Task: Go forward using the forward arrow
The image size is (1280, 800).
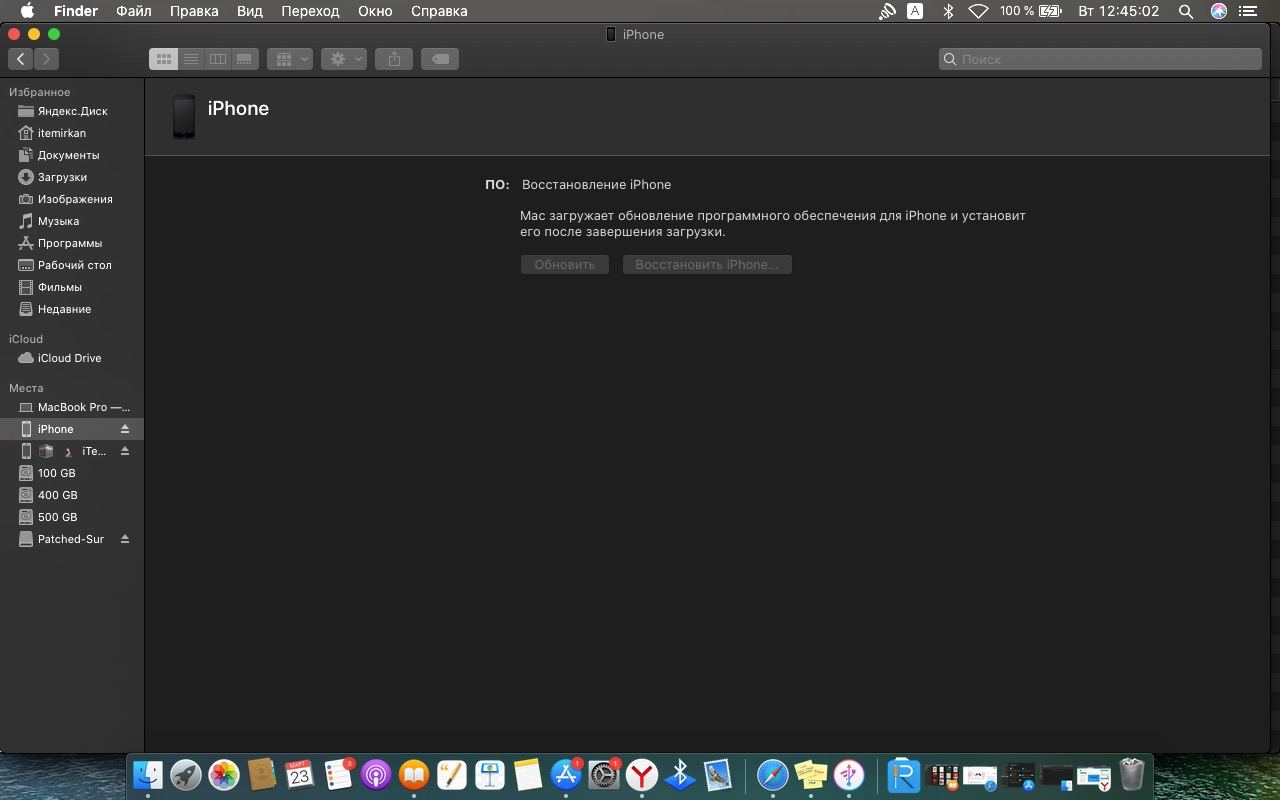Action: 46,59
